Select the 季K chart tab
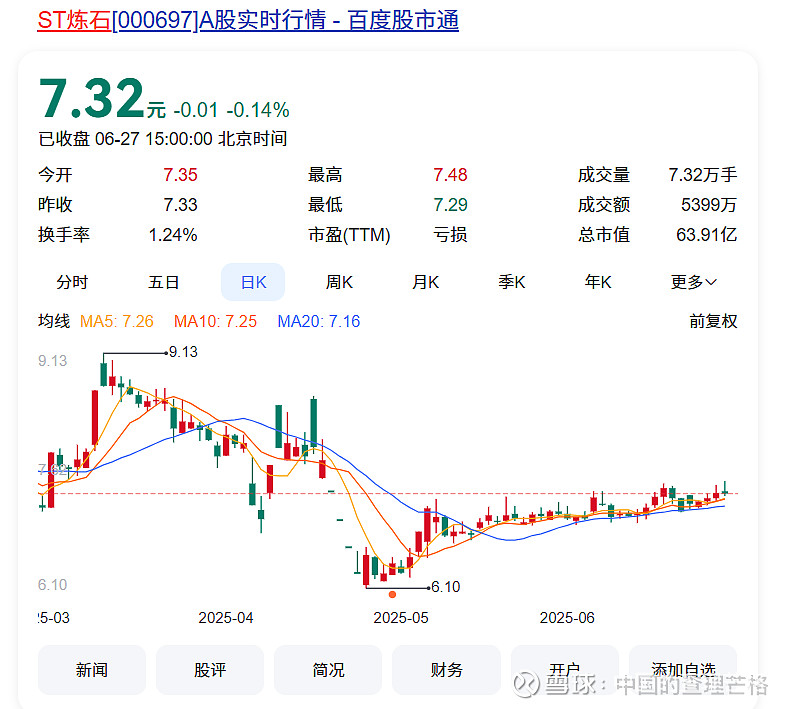791x709 pixels. coord(512,282)
